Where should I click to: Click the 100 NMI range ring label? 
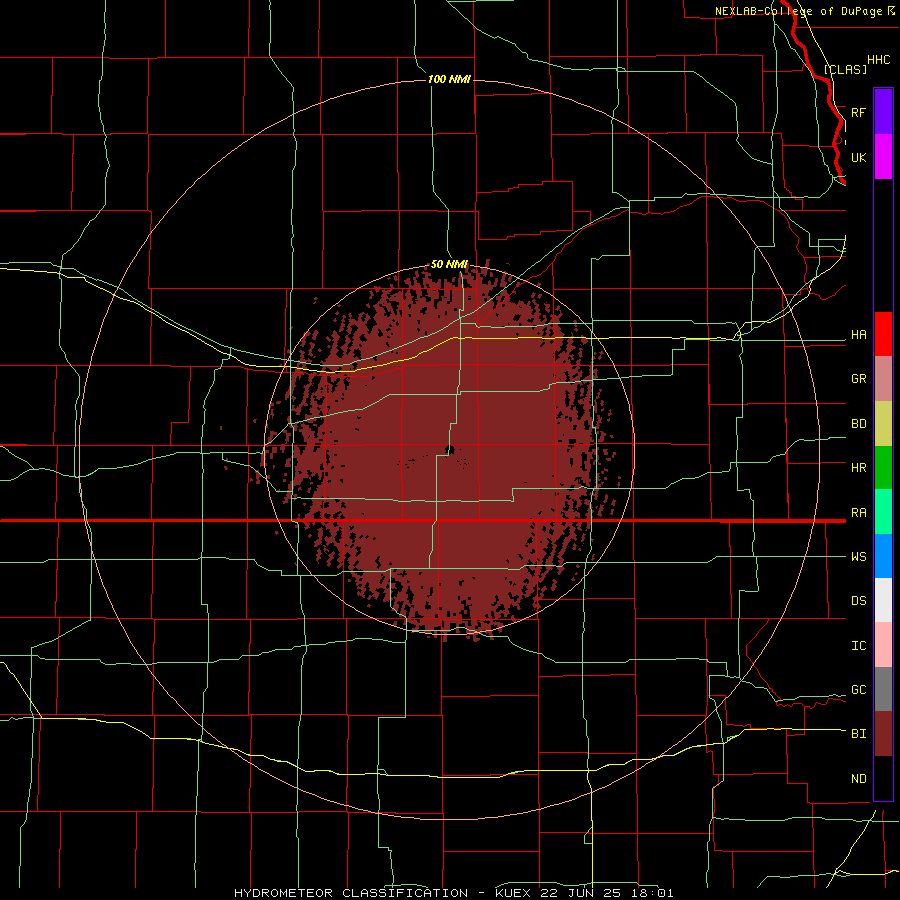pyautogui.click(x=449, y=79)
